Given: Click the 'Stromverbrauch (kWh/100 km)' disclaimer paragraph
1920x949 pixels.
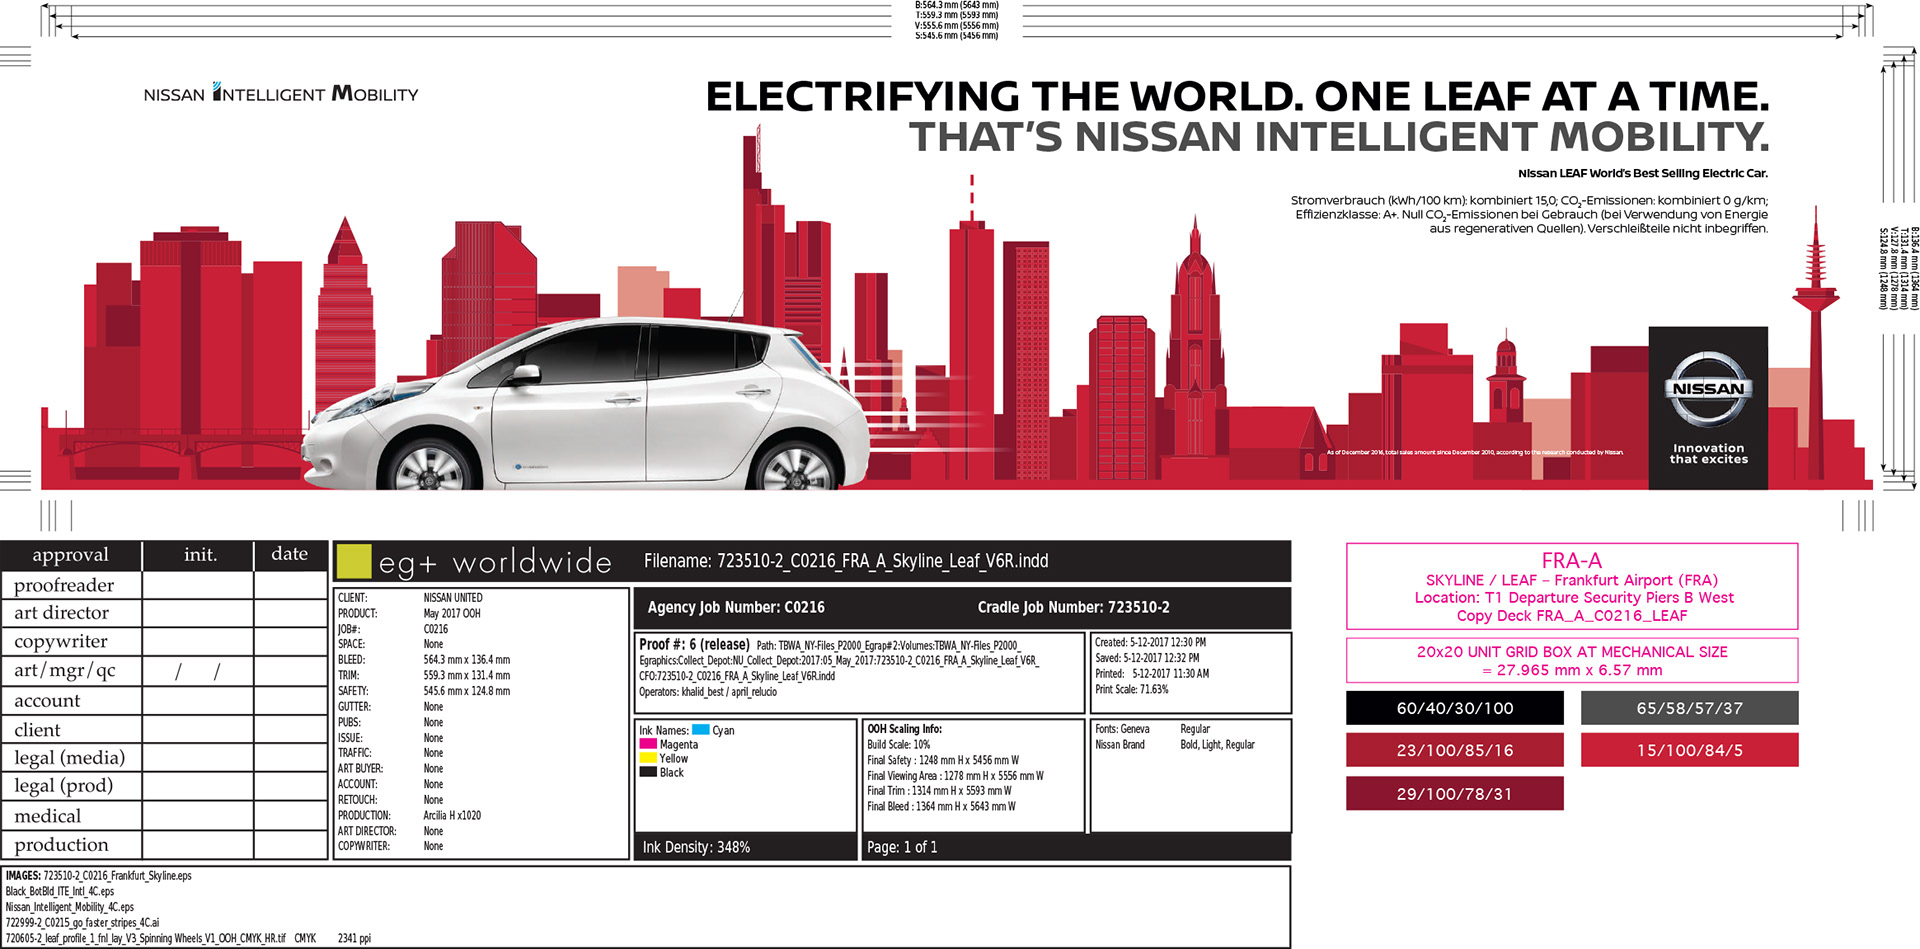Looking at the screenshot, I should 1530,214.
